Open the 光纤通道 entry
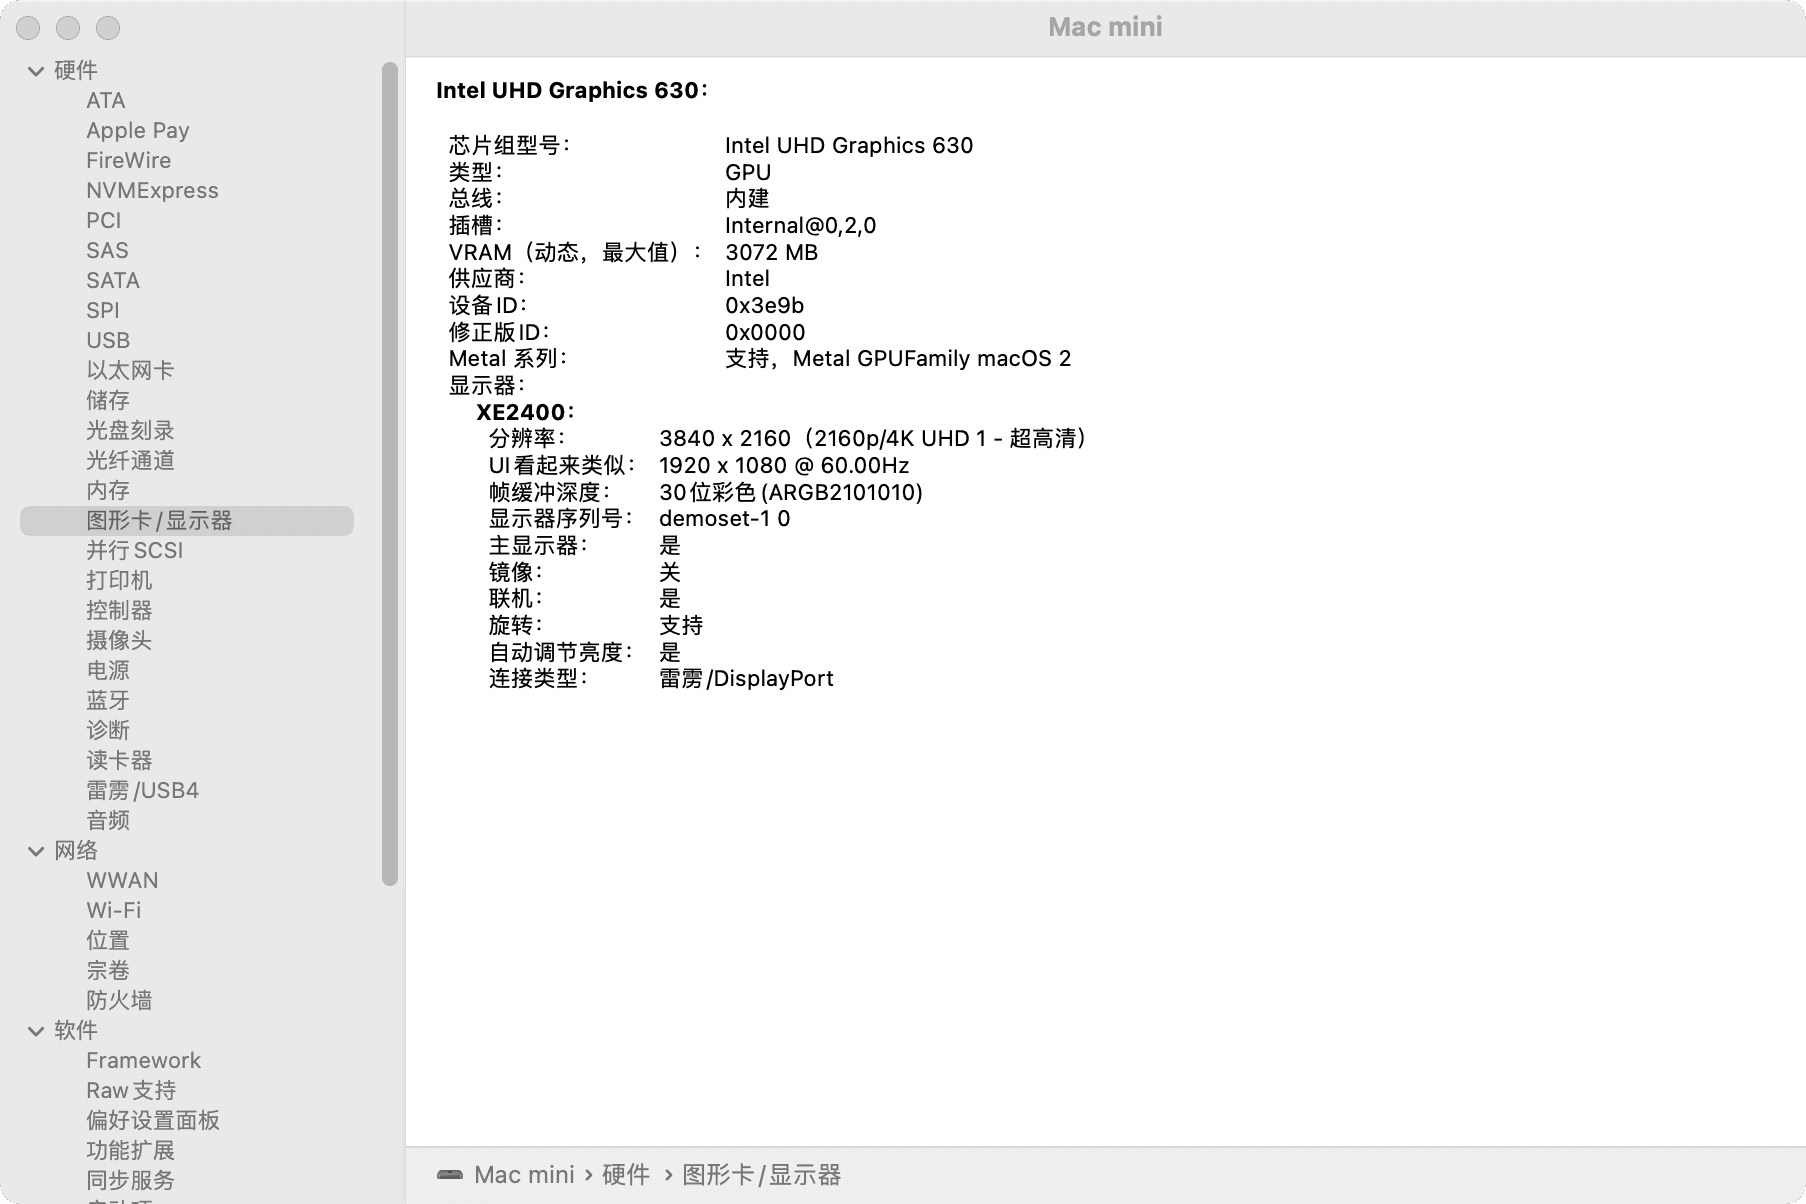Image resolution: width=1806 pixels, height=1204 pixels. [x=130, y=461]
